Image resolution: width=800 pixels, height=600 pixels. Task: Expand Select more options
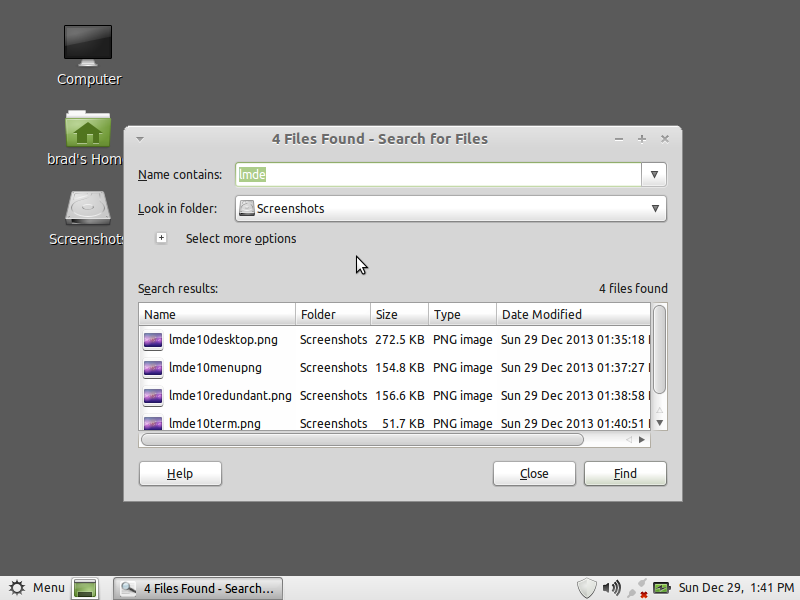click(x=161, y=238)
